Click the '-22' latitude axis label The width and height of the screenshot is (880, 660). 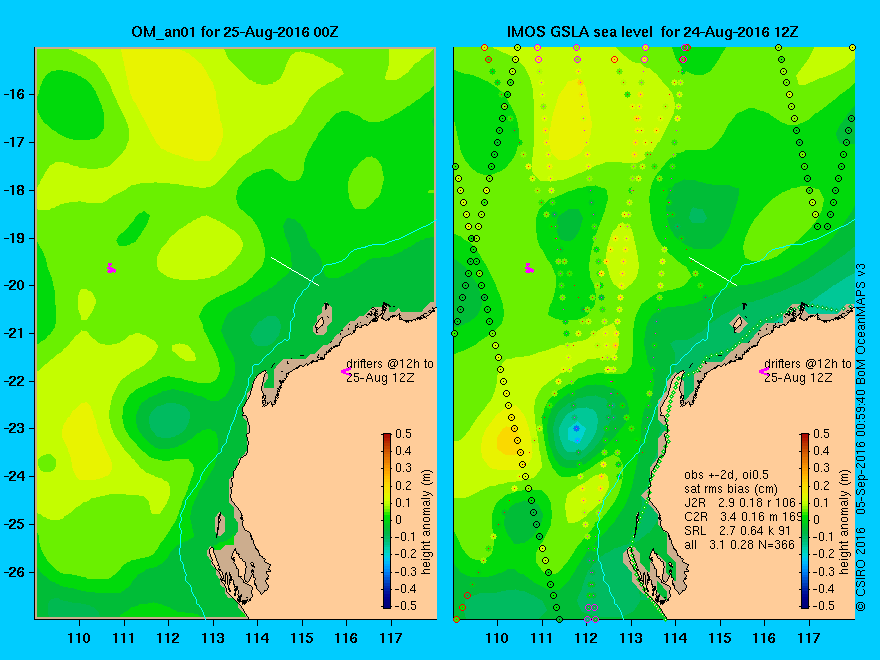click(x=14, y=381)
